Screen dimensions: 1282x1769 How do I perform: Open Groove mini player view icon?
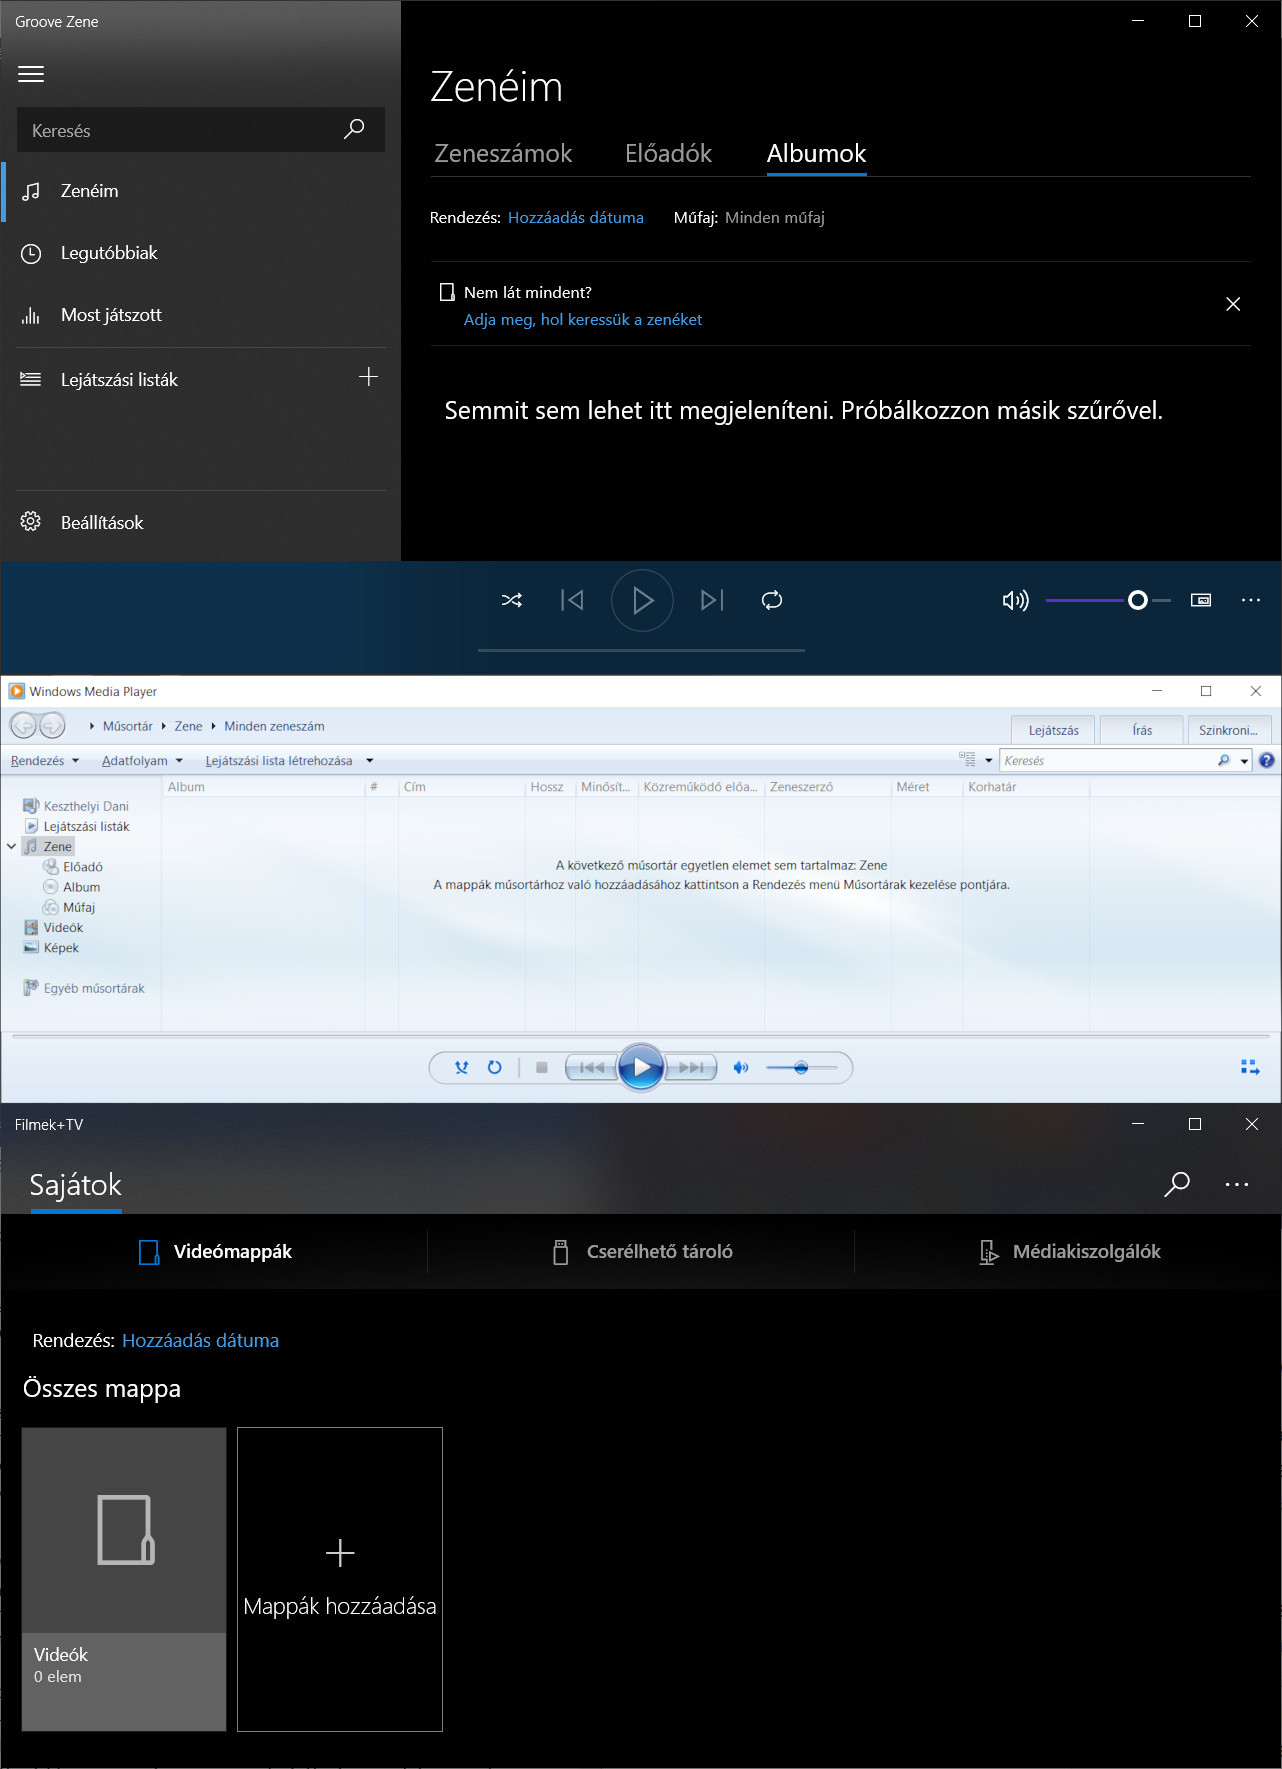pos(1201,600)
